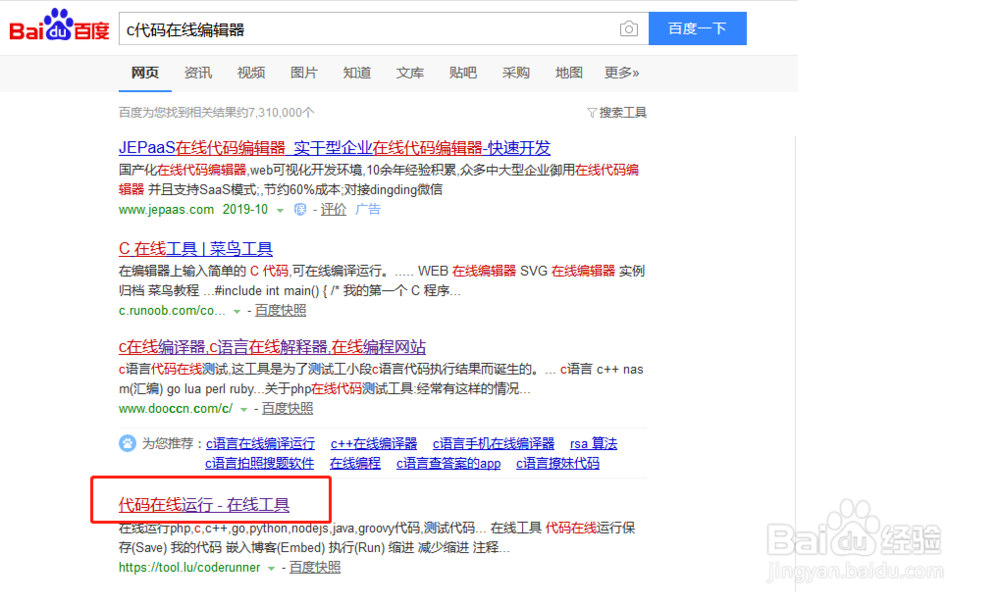The image size is (1000, 606).
Task: Open the 知道 tab
Action: point(357,73)
